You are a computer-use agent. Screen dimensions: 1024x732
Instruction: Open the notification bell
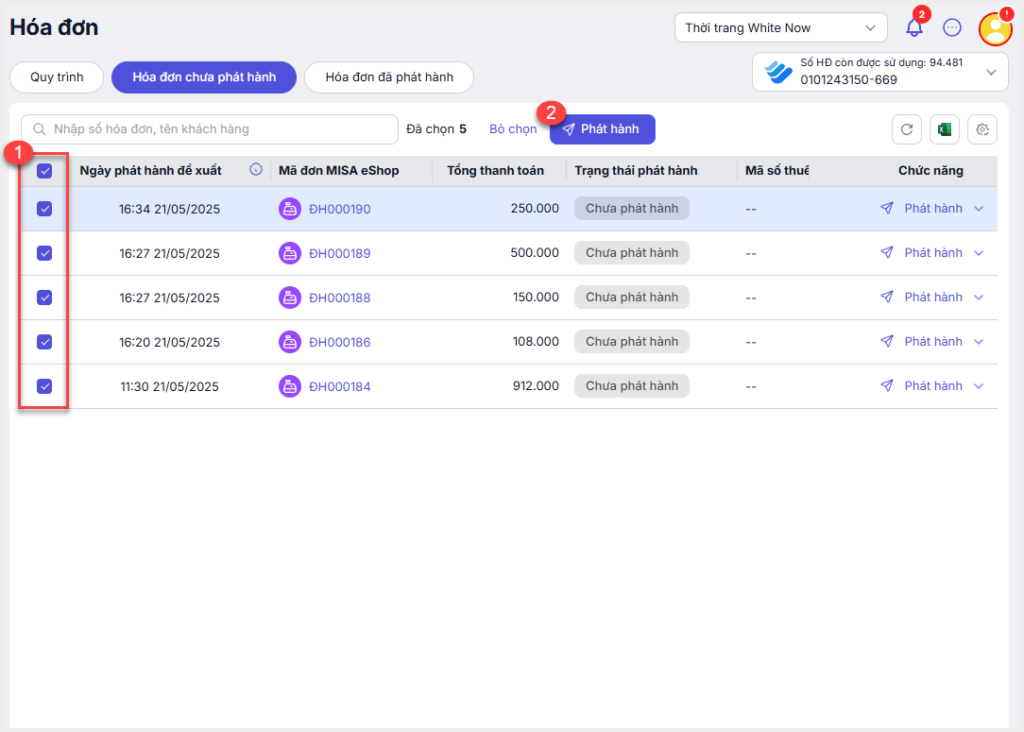pos(914,28)
